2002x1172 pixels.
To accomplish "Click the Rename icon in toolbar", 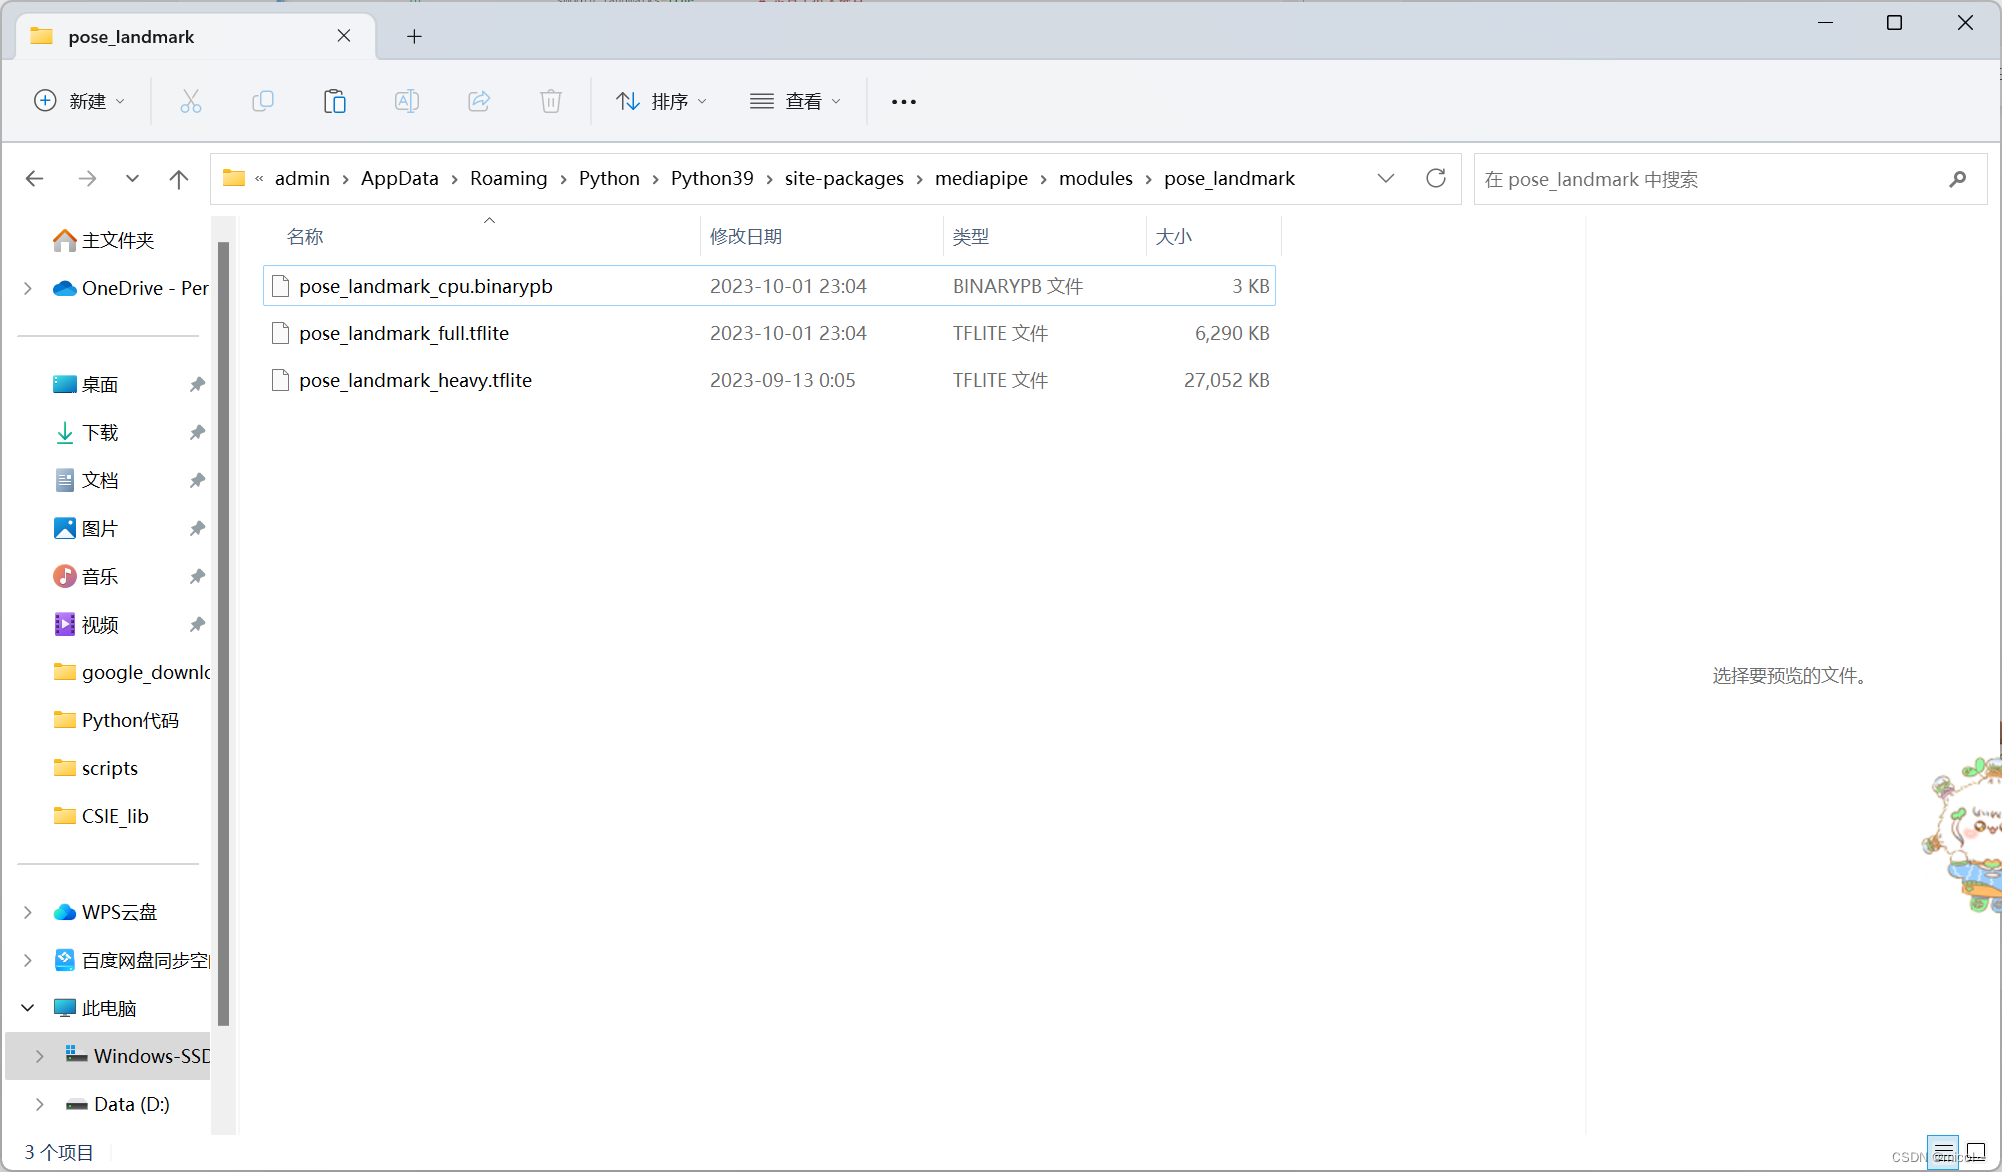I will (407, 101).
